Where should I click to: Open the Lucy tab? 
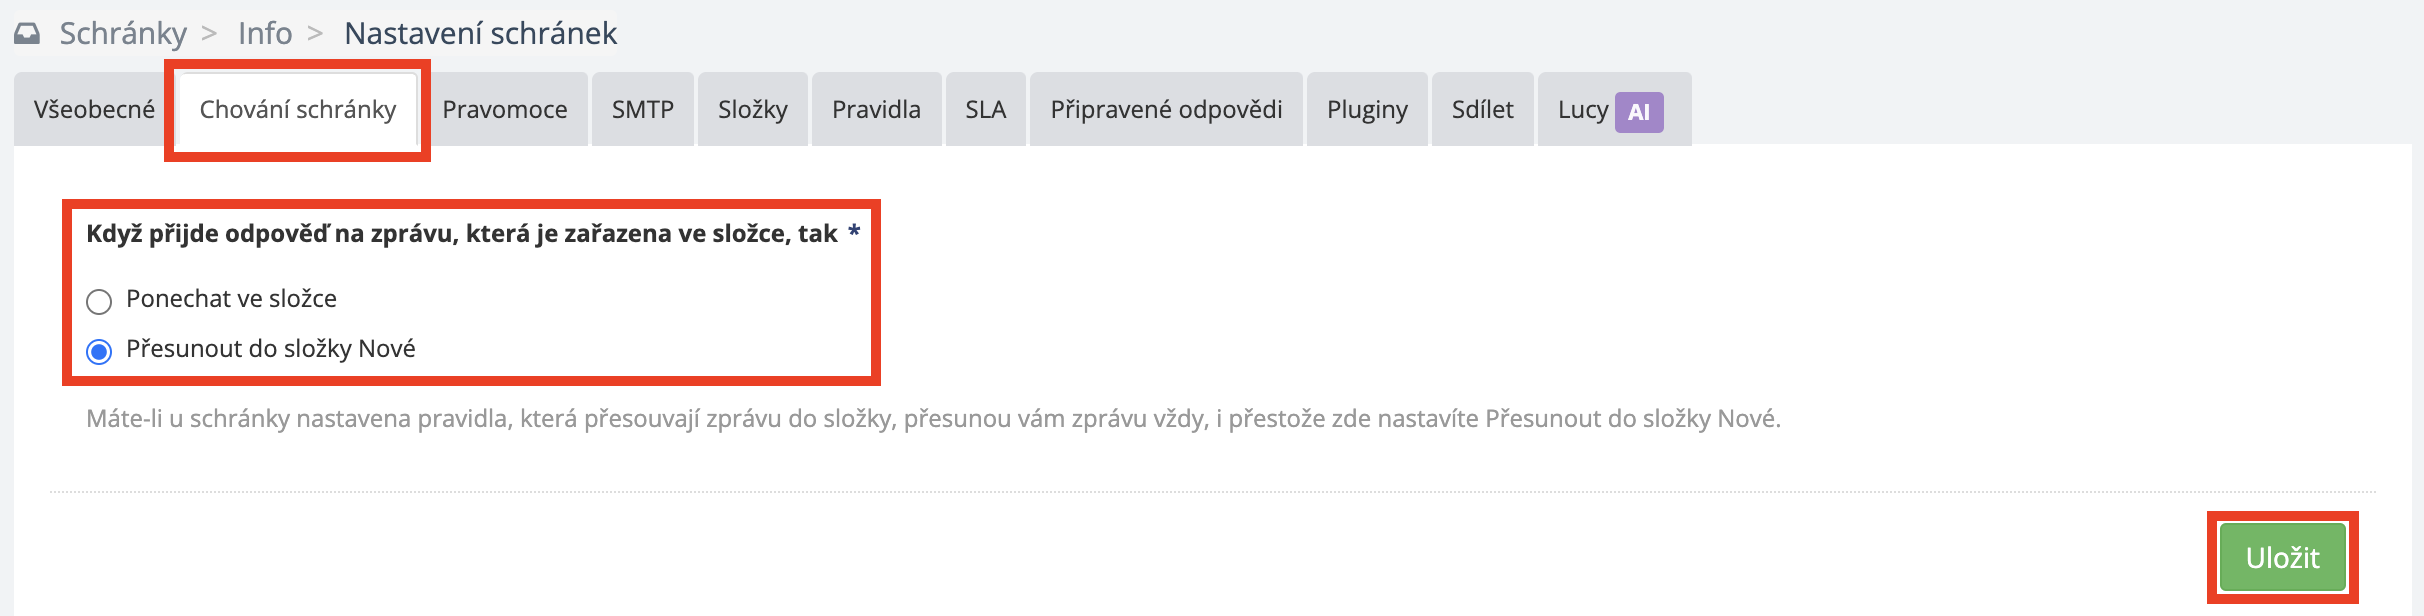1582,110
